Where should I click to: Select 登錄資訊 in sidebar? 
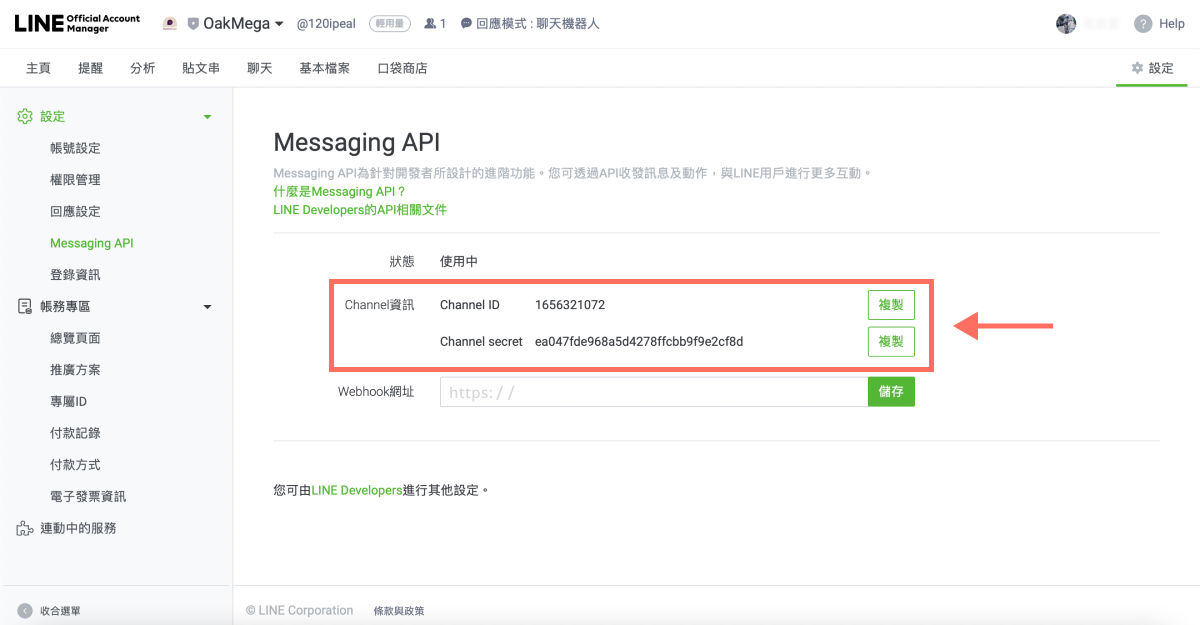75,275
